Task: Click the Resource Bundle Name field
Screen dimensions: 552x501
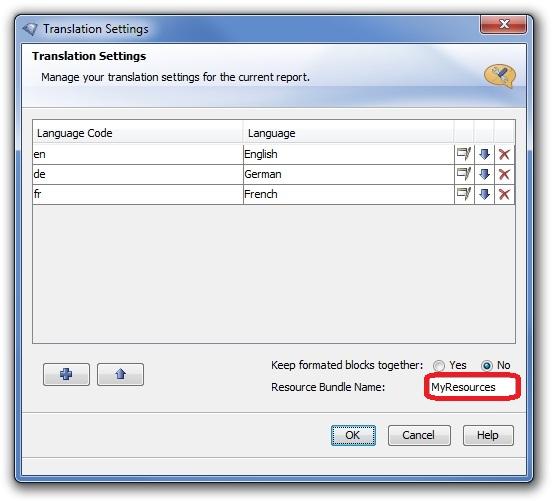Action: pyautogui.click(x=472, y=387)
